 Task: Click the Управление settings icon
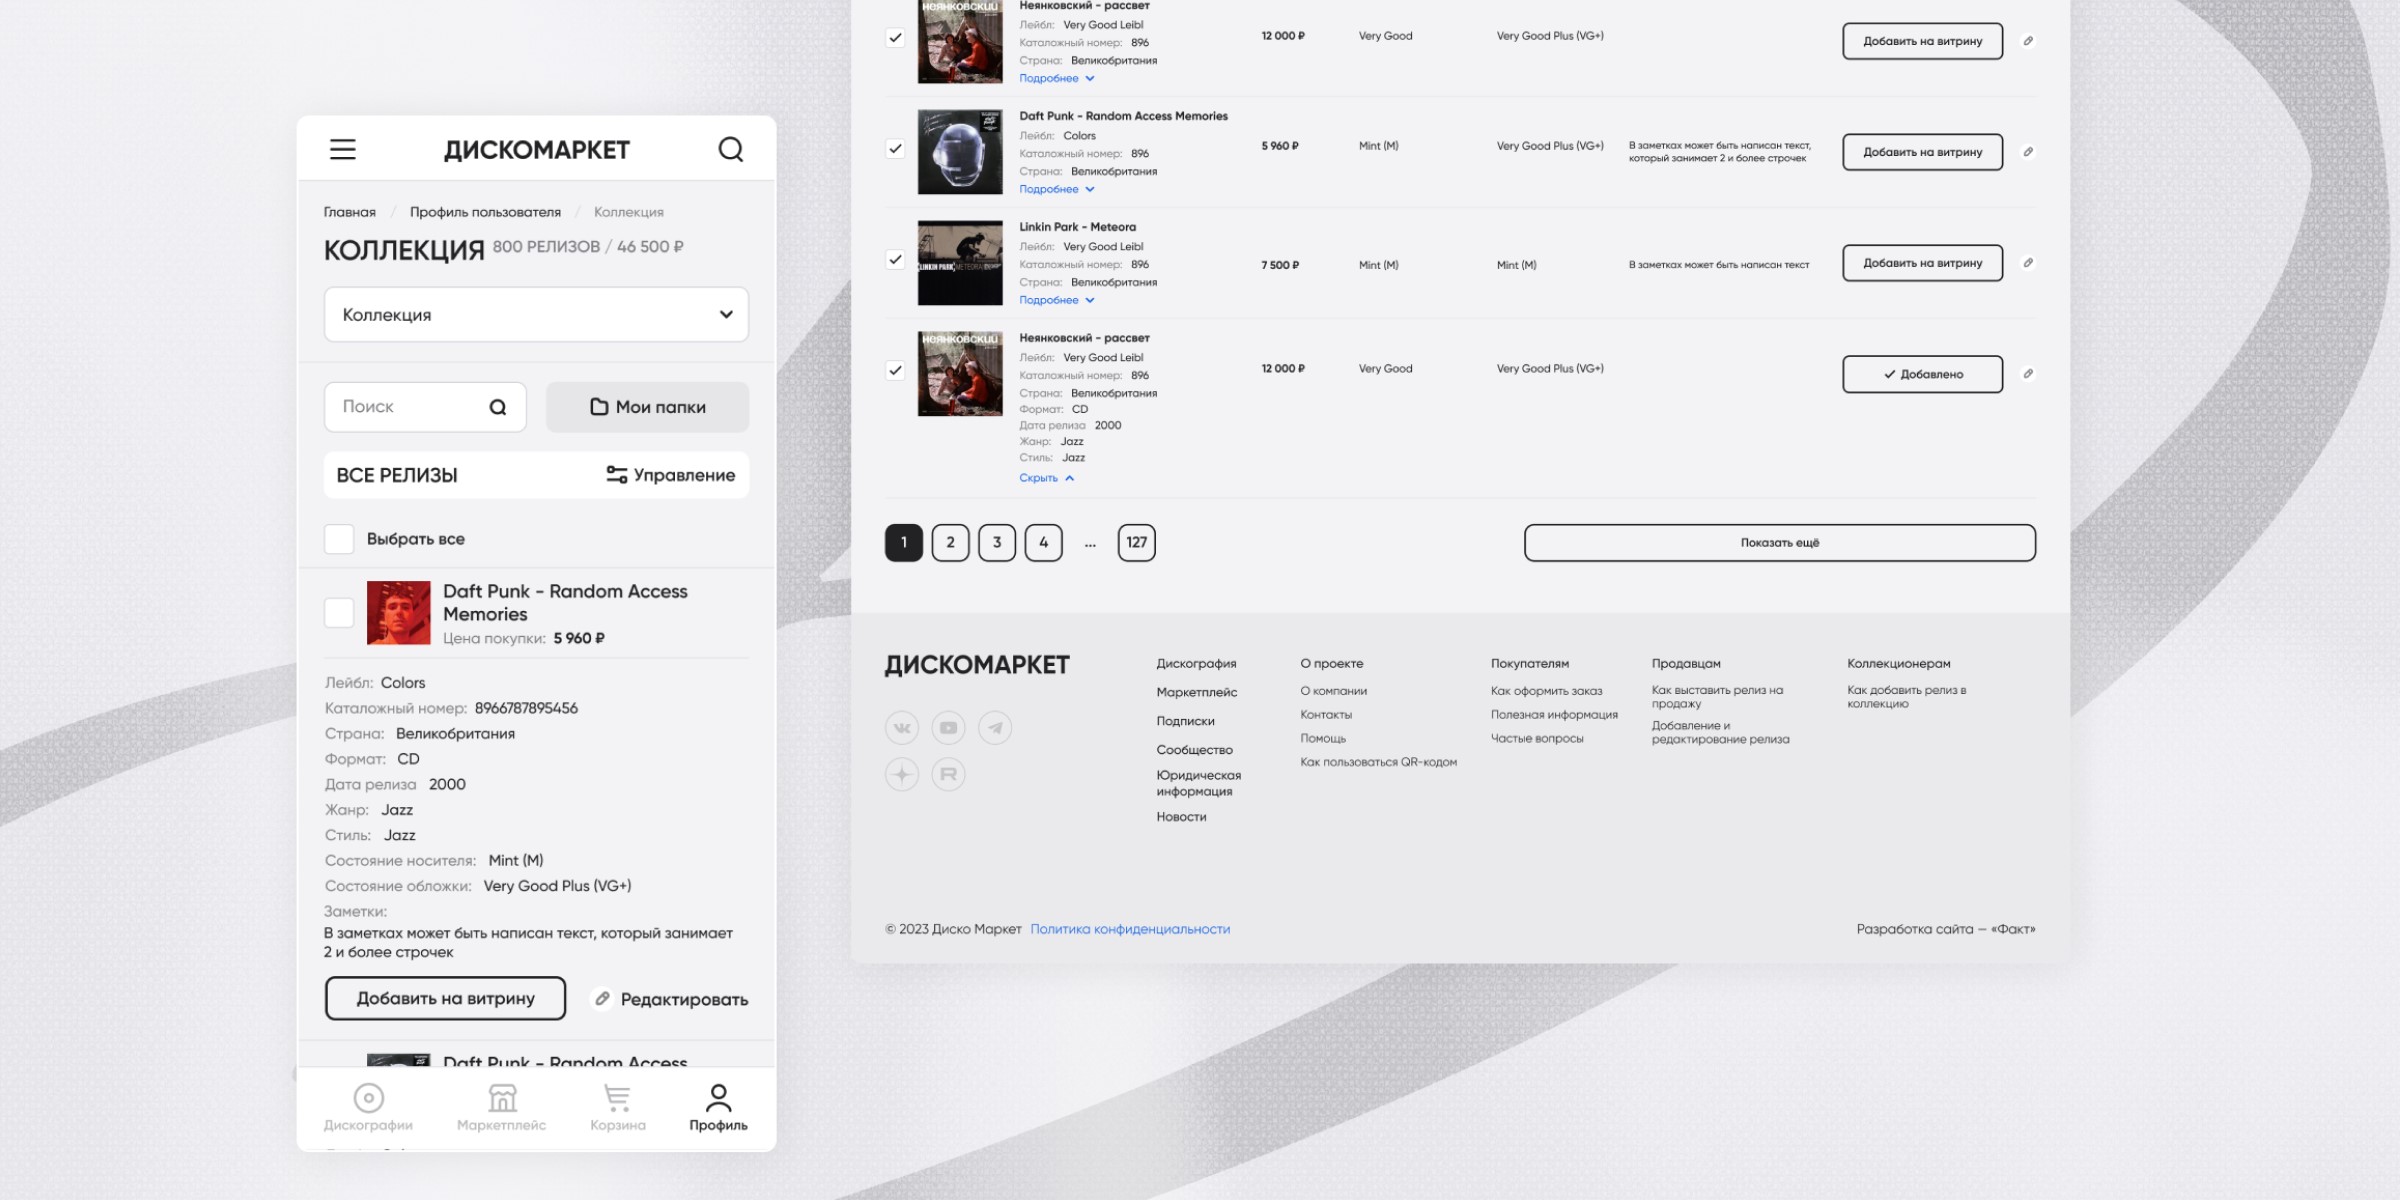tap(615, 473)
